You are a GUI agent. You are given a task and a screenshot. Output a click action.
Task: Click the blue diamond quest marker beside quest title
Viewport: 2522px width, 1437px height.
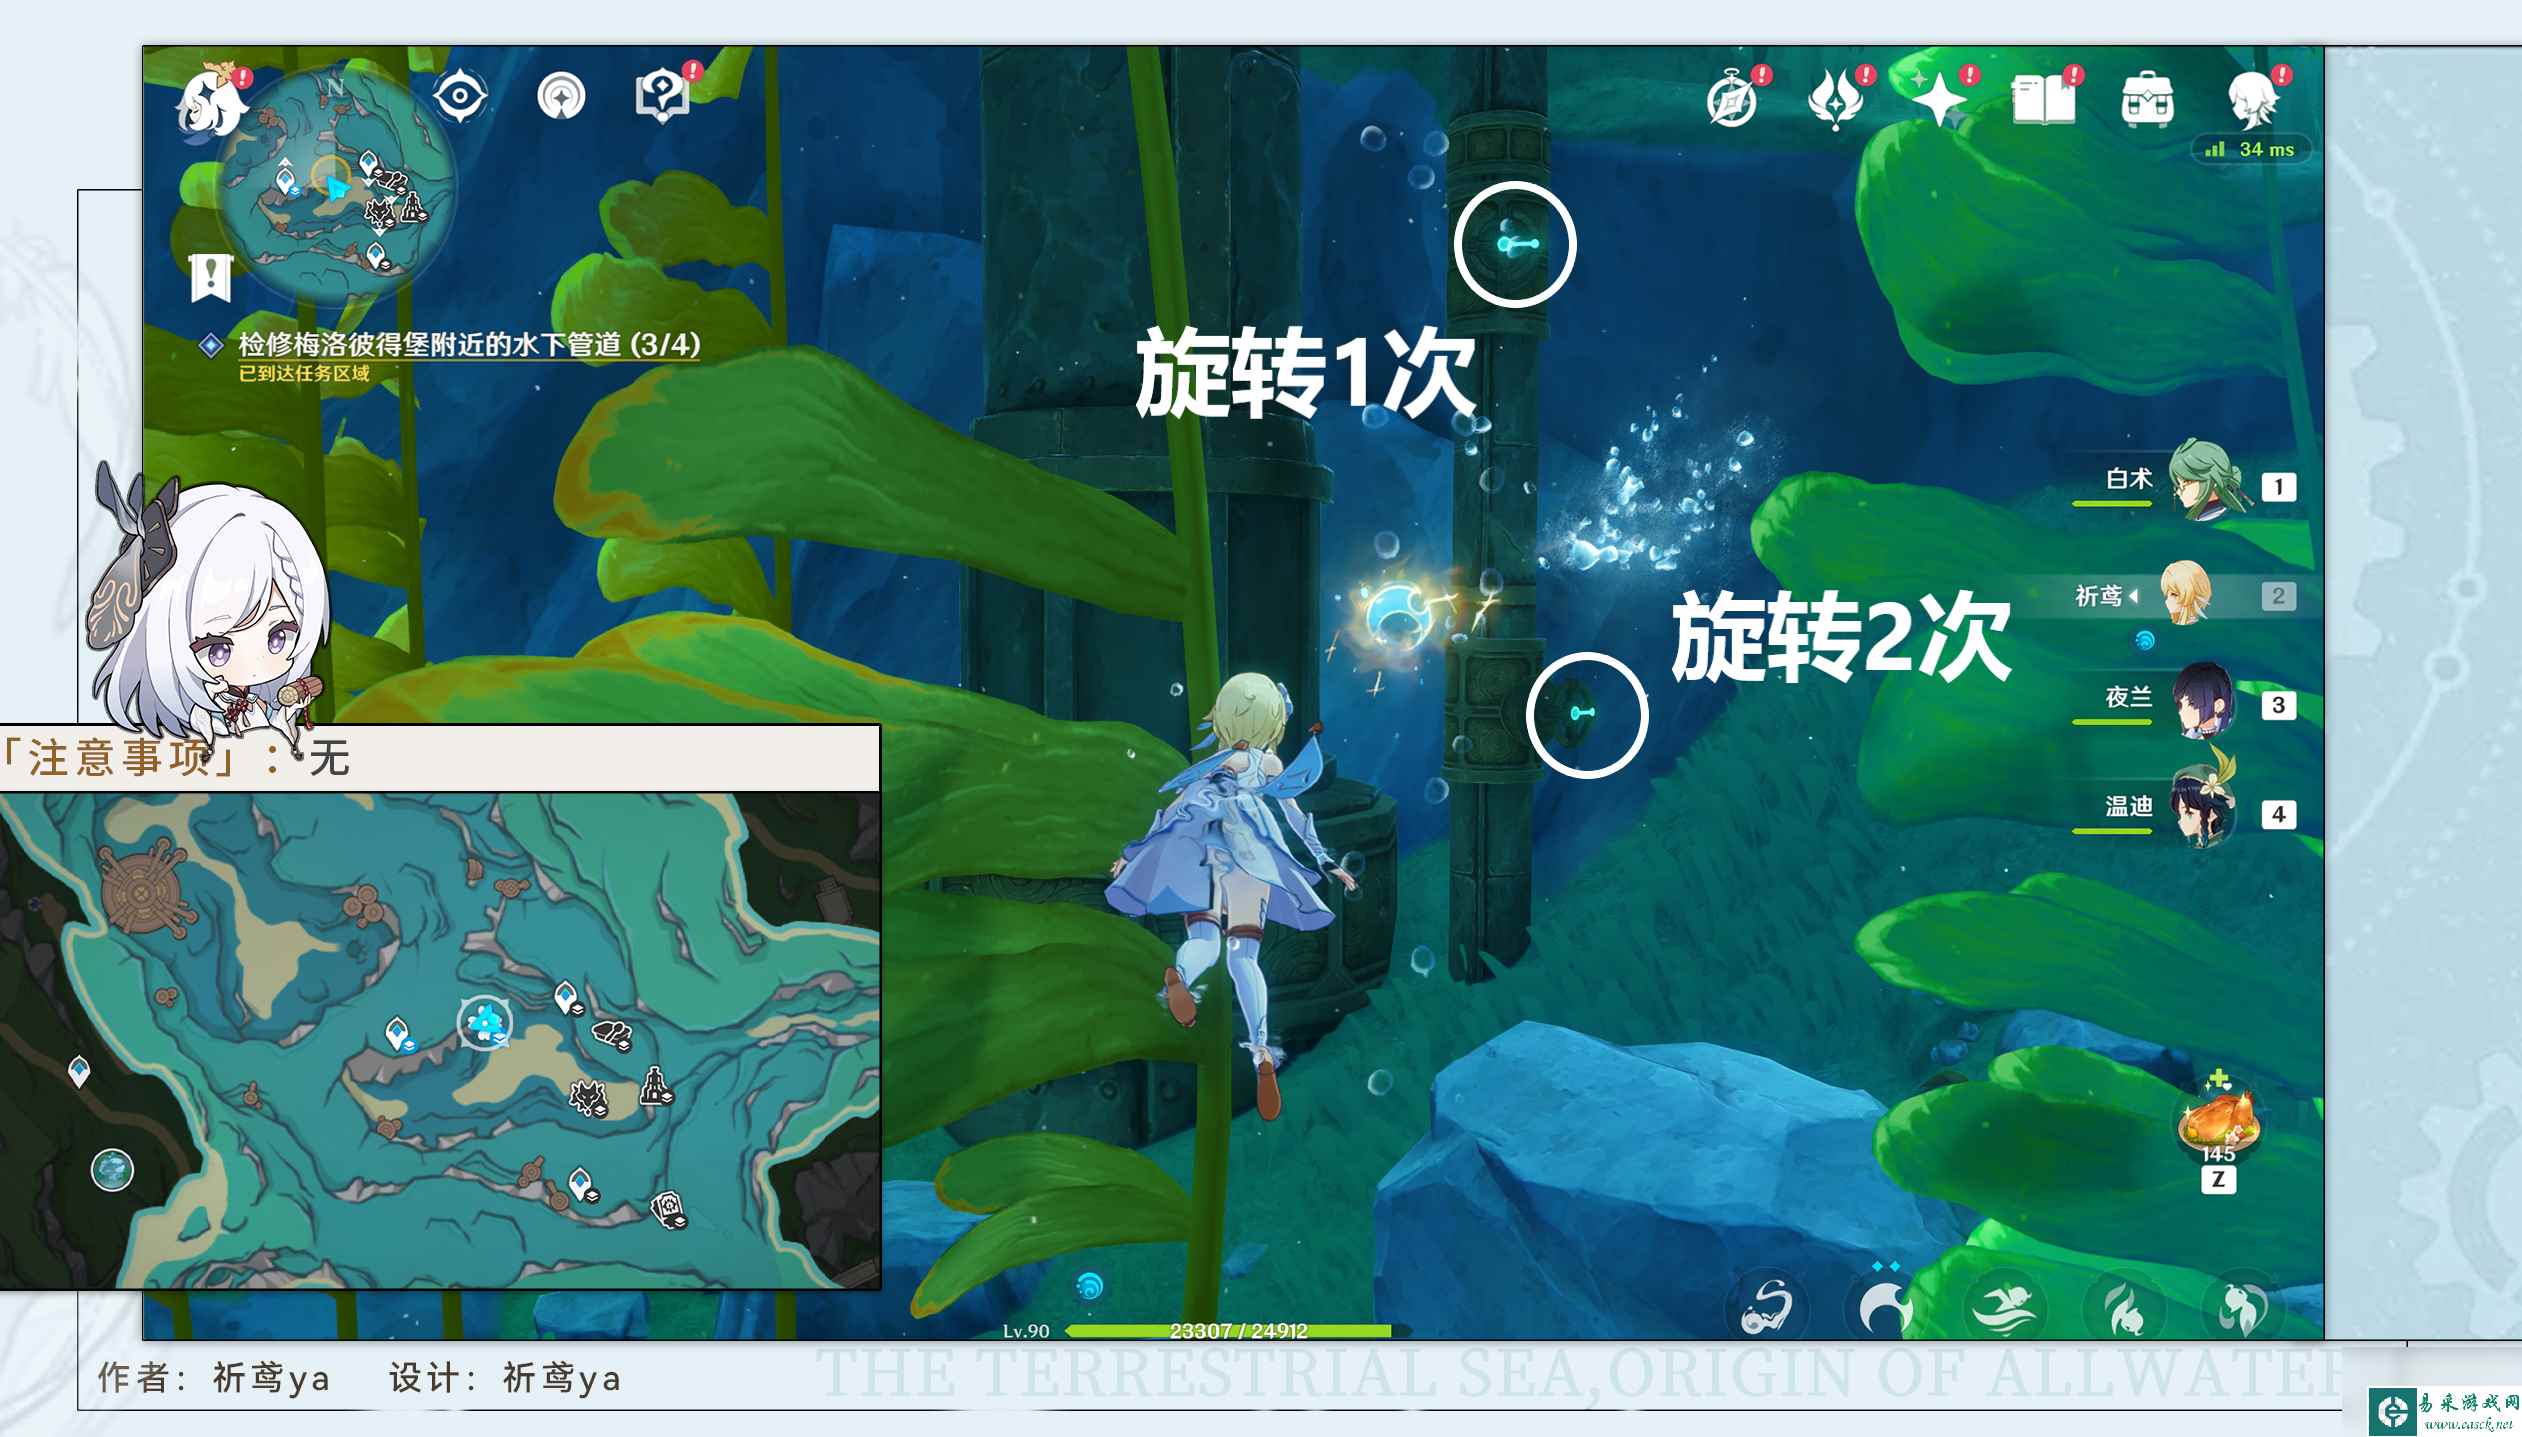point(211,346)
